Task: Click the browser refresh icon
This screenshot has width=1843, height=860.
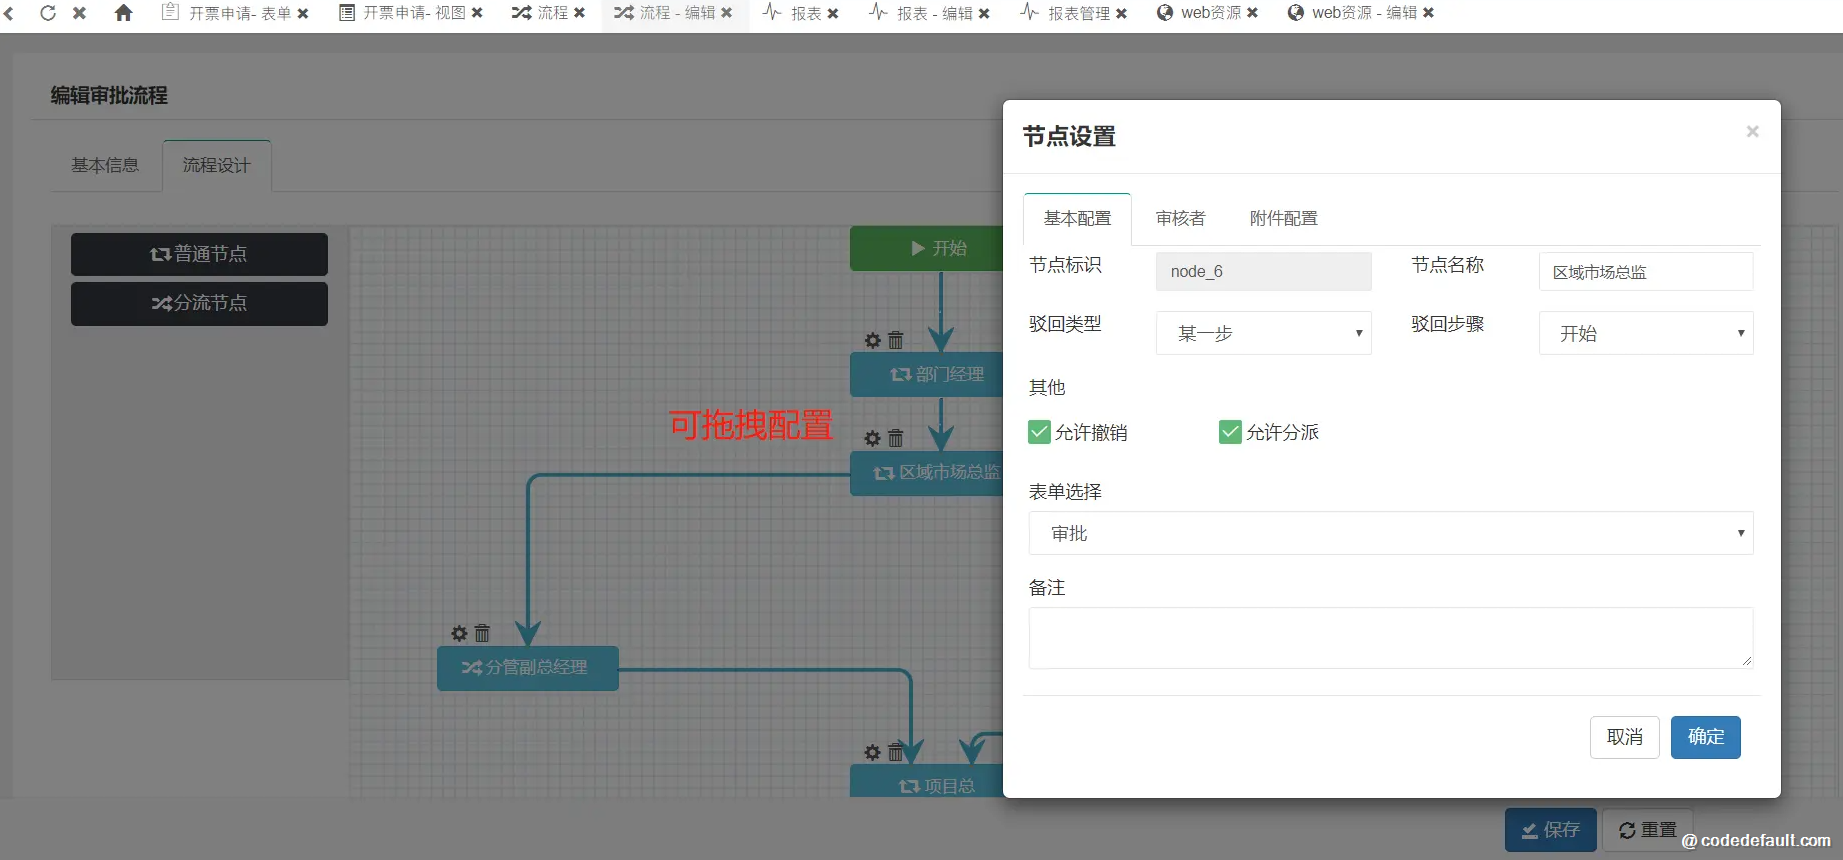Action: coord(47,13)
